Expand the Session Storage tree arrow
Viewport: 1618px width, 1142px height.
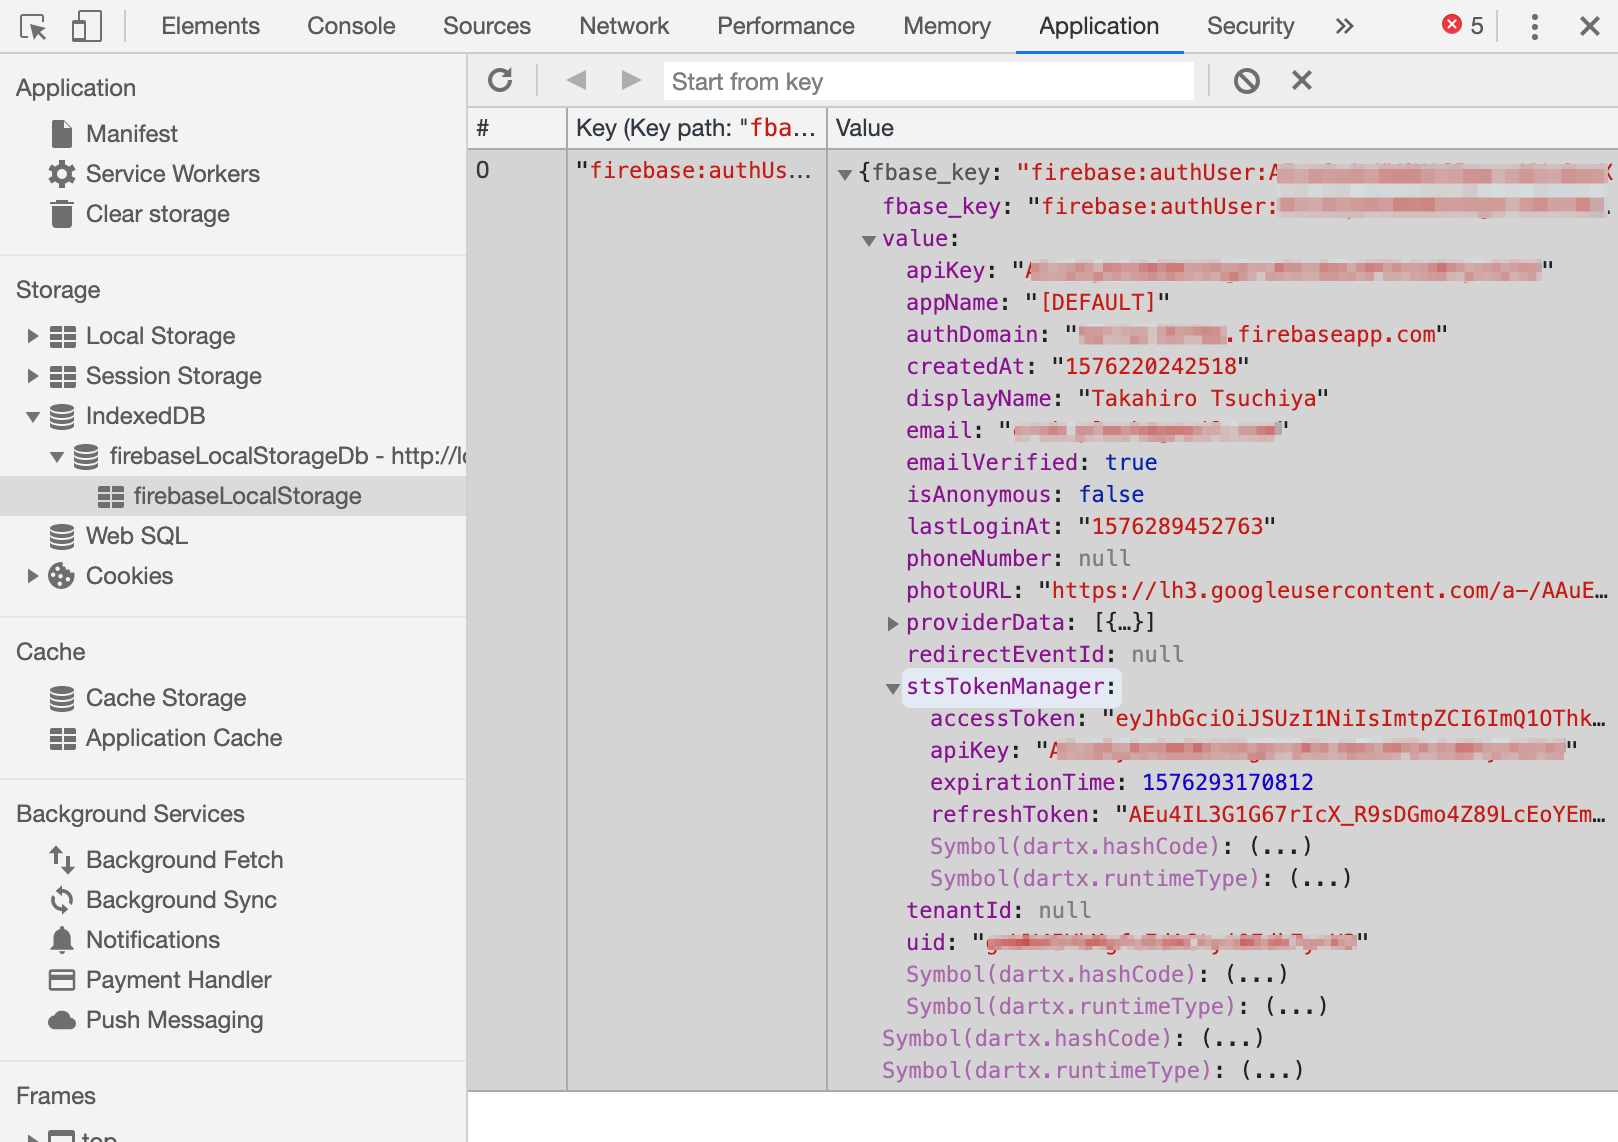(32, 376)
